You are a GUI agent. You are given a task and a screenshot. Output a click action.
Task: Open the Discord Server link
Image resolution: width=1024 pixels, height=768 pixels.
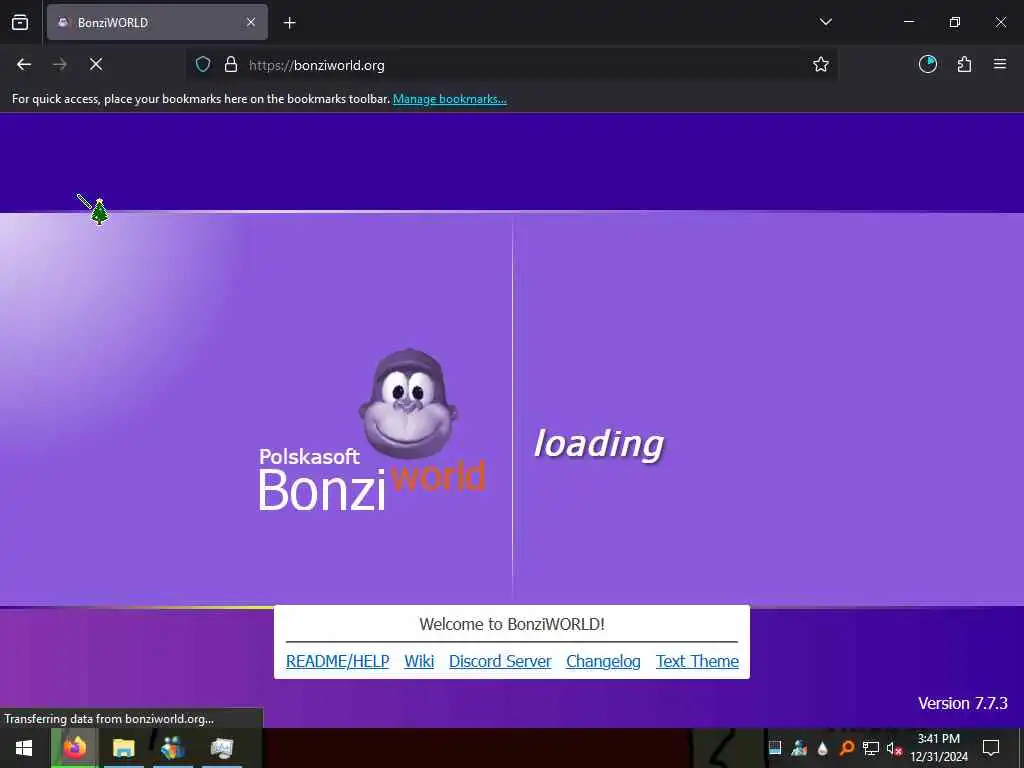point(500,662)
